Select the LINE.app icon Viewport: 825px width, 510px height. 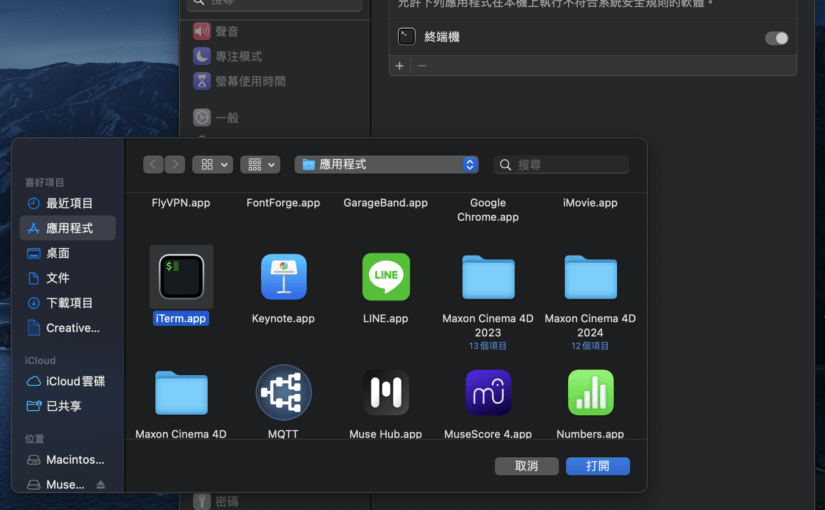point(385,277)
